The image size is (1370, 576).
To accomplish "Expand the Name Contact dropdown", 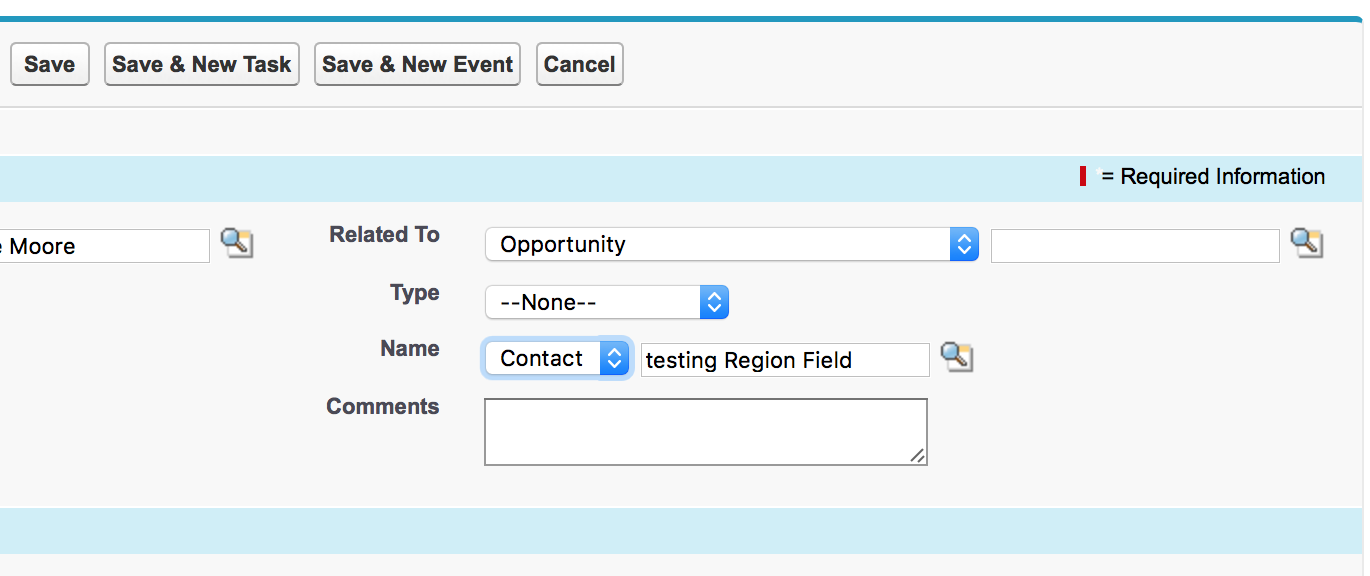I will [x=556, y=358].
